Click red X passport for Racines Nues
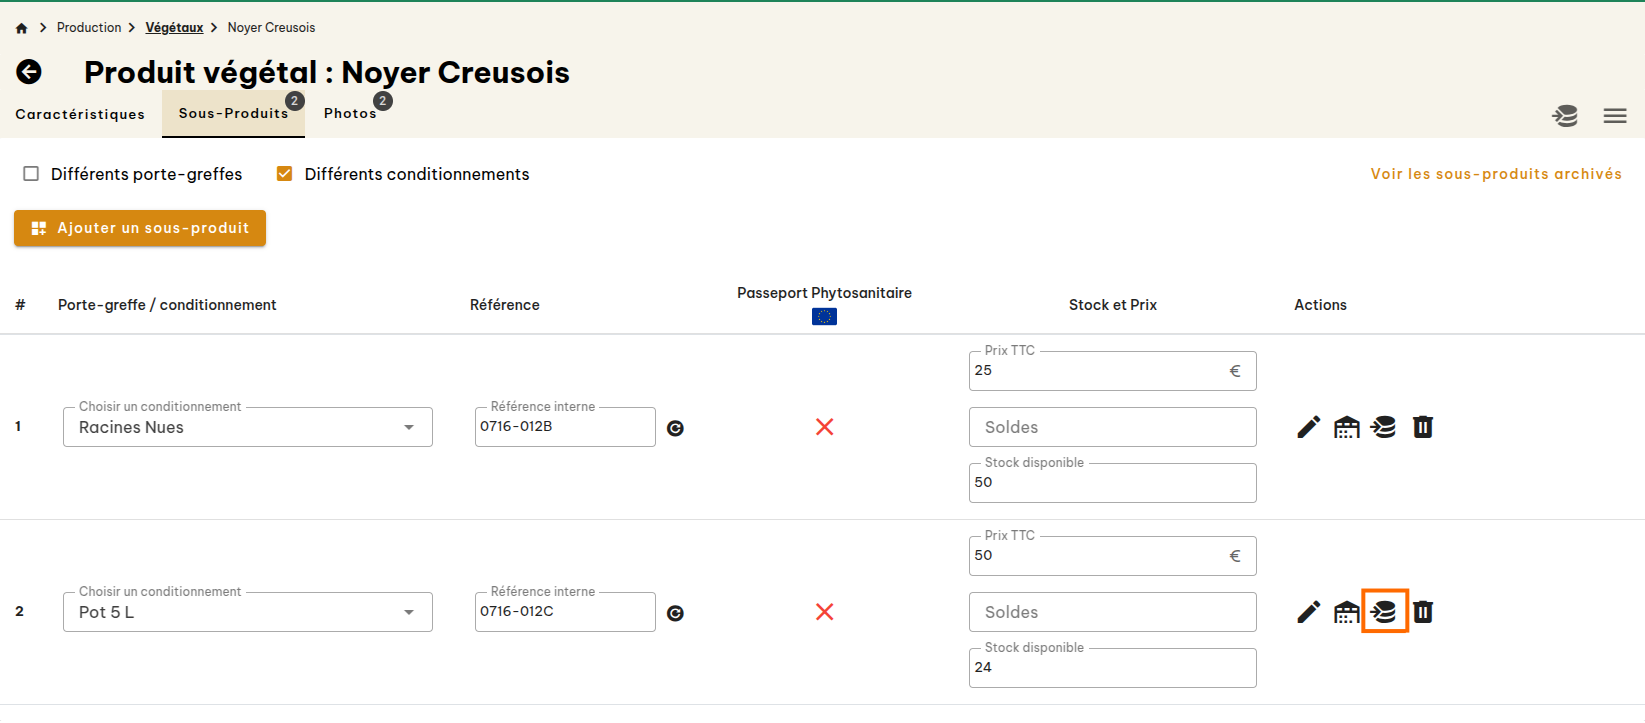 click(x=825, y=427)
